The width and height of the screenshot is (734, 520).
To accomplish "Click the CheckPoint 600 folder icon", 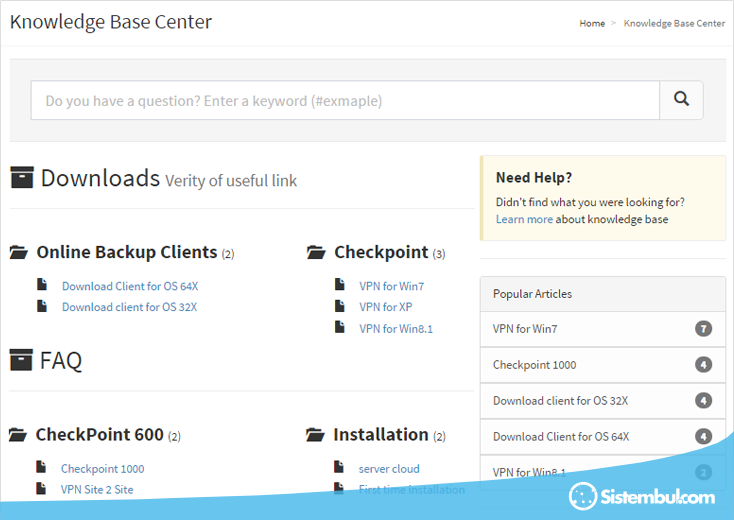I will click(18, 435).
